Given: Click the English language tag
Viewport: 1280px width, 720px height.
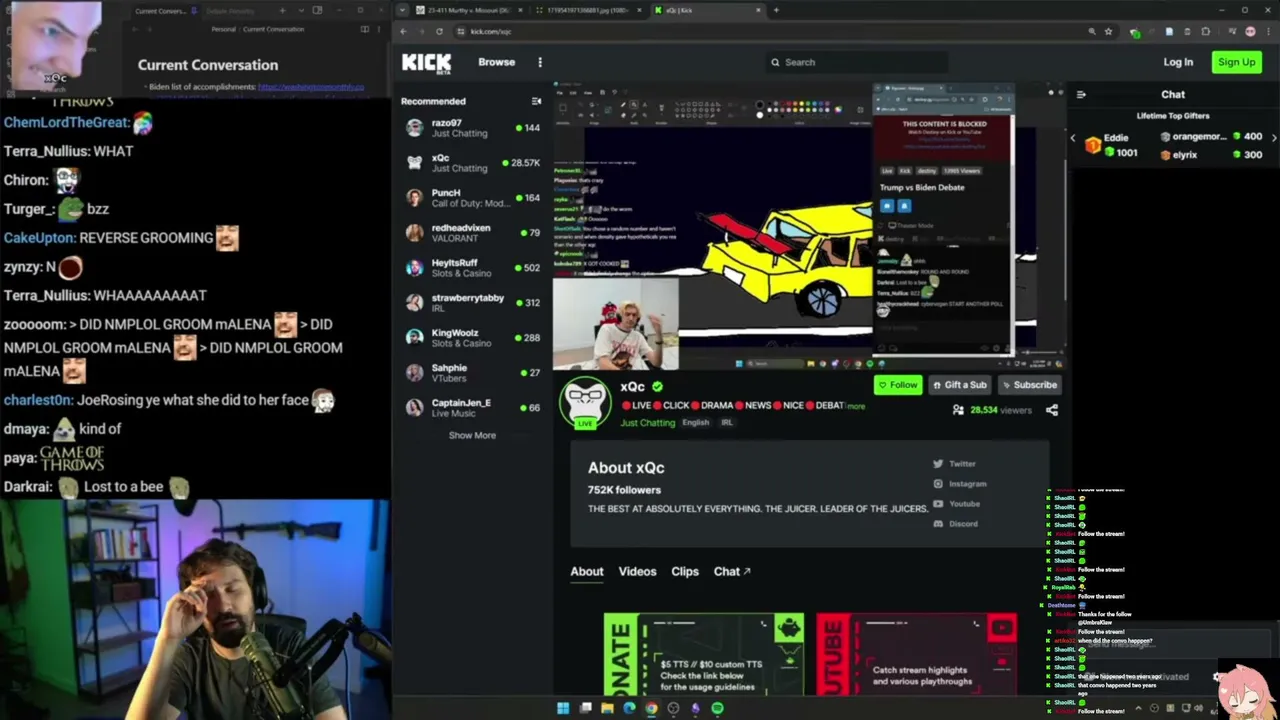Looking at the screenshot, I should 695,423.
